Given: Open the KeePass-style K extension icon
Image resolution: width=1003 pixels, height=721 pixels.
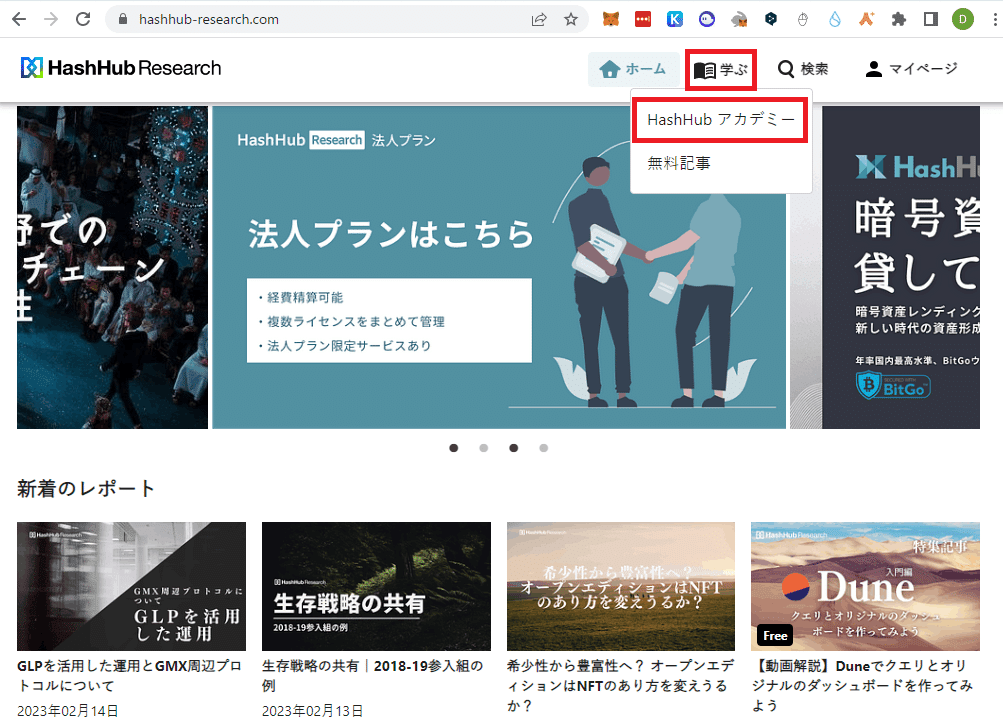Looking at the screenshot, I should tap(674, 18).
